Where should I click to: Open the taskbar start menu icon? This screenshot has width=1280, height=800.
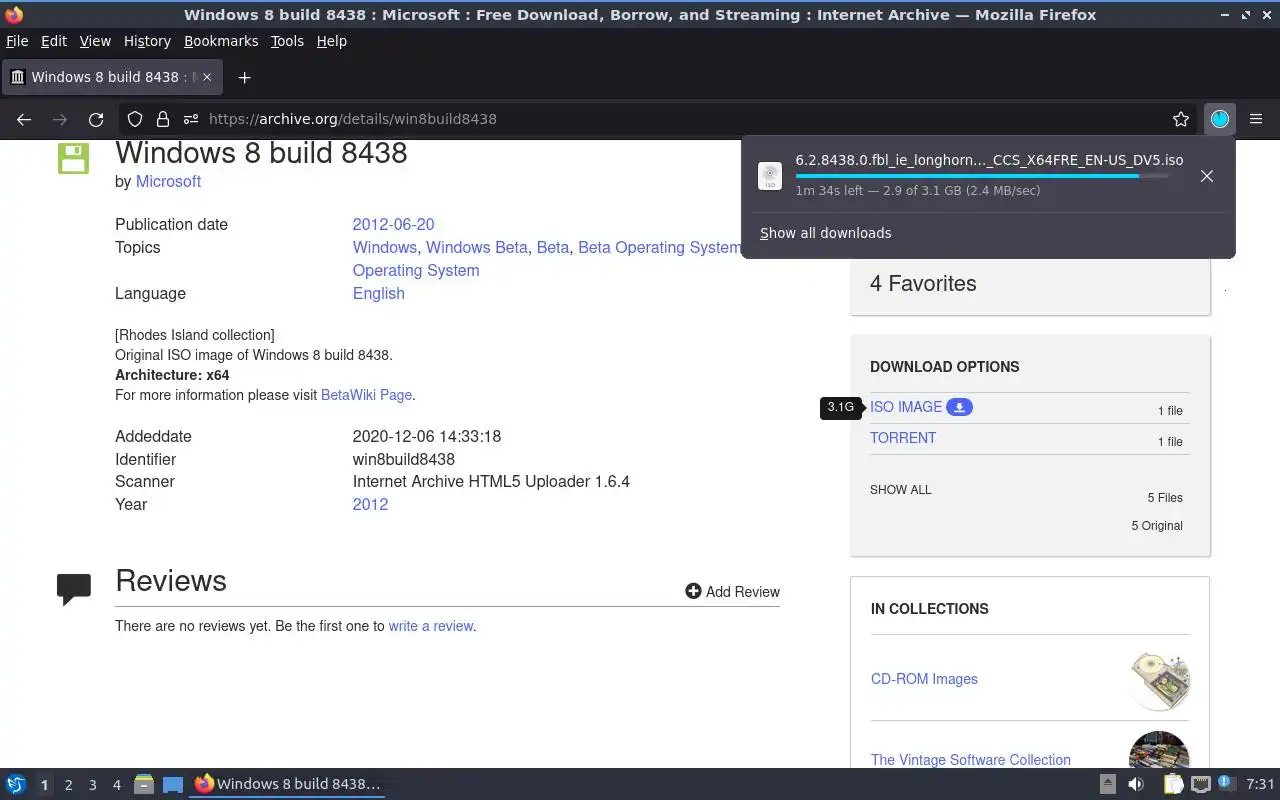pyautogui.click(x=16, y=784)
